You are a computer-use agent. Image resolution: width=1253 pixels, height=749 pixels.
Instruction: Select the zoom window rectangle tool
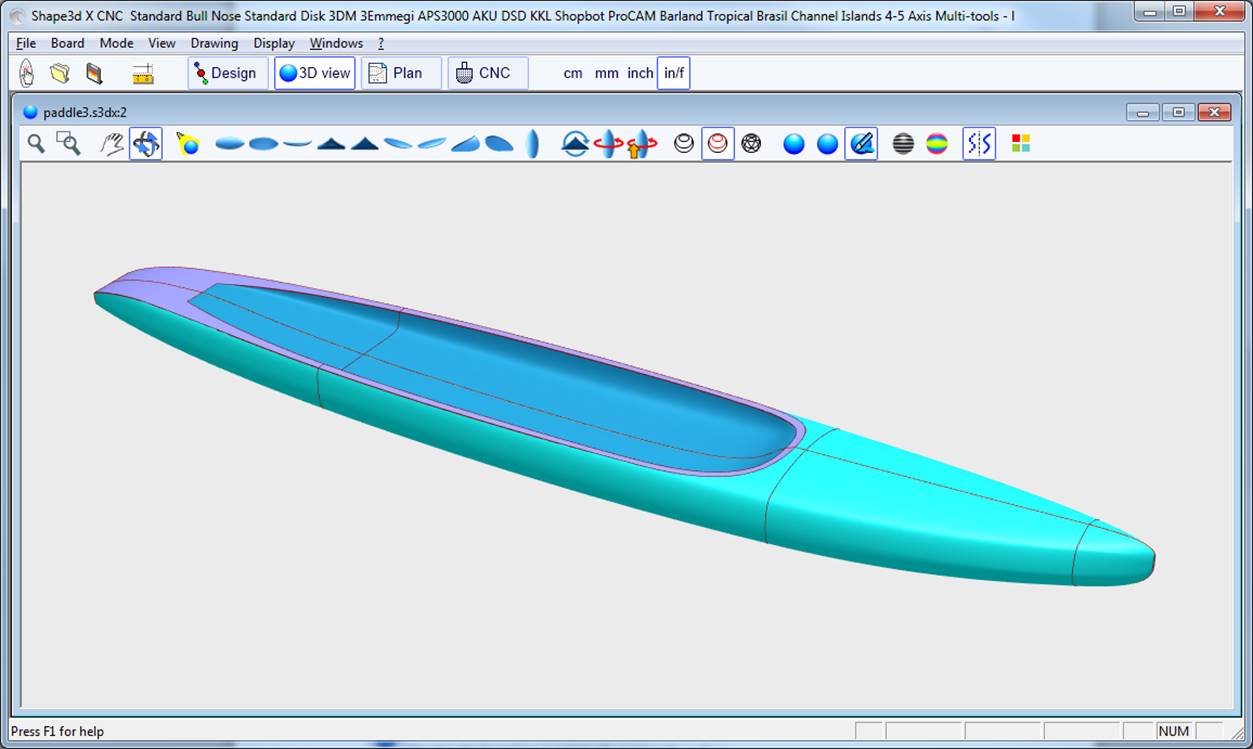(x=69, y=144)
